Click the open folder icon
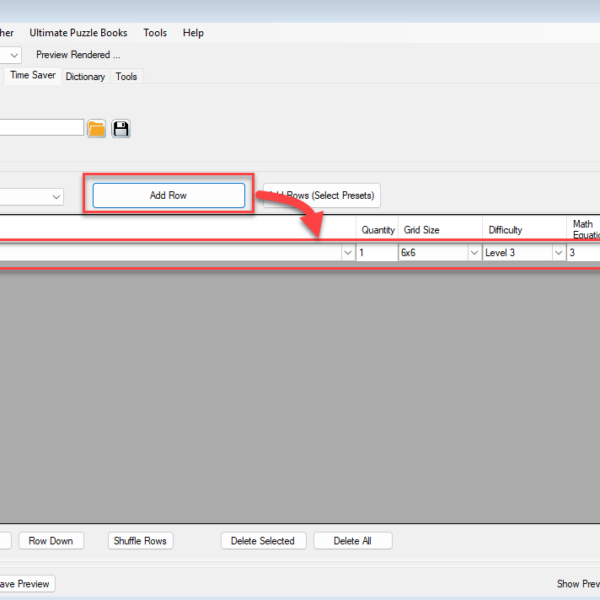This screenshot has width=600, height=600. point(97,128)
